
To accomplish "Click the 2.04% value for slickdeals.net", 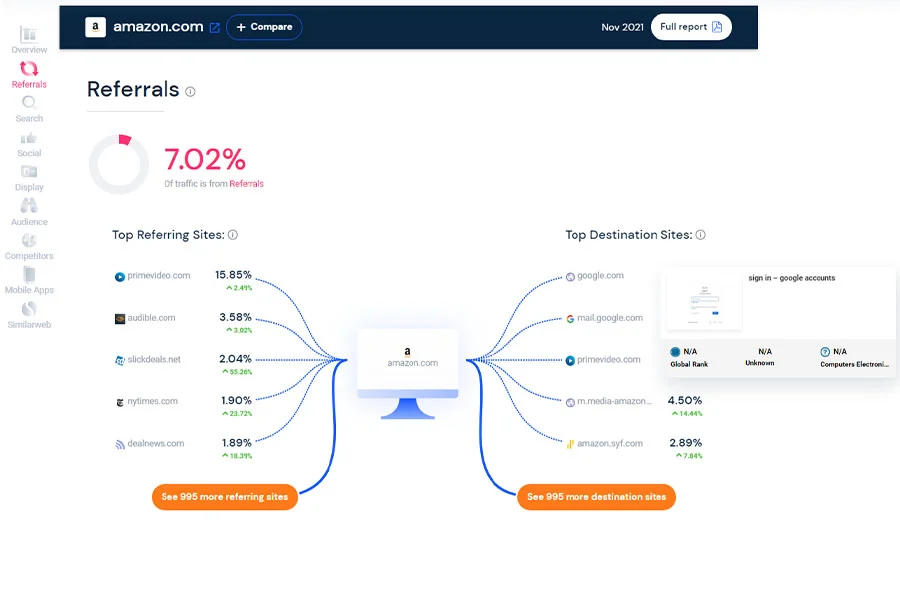I will point(235,359).
